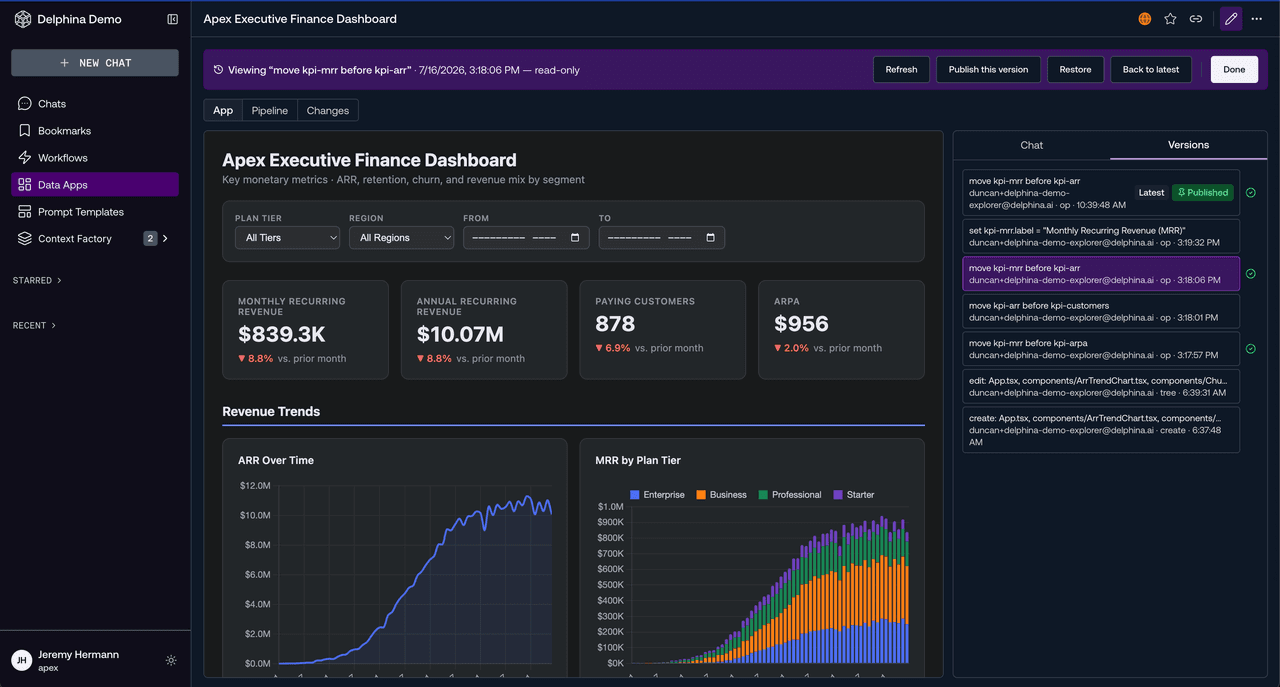Select Data Apps in the sidebar

pos(95,184)
